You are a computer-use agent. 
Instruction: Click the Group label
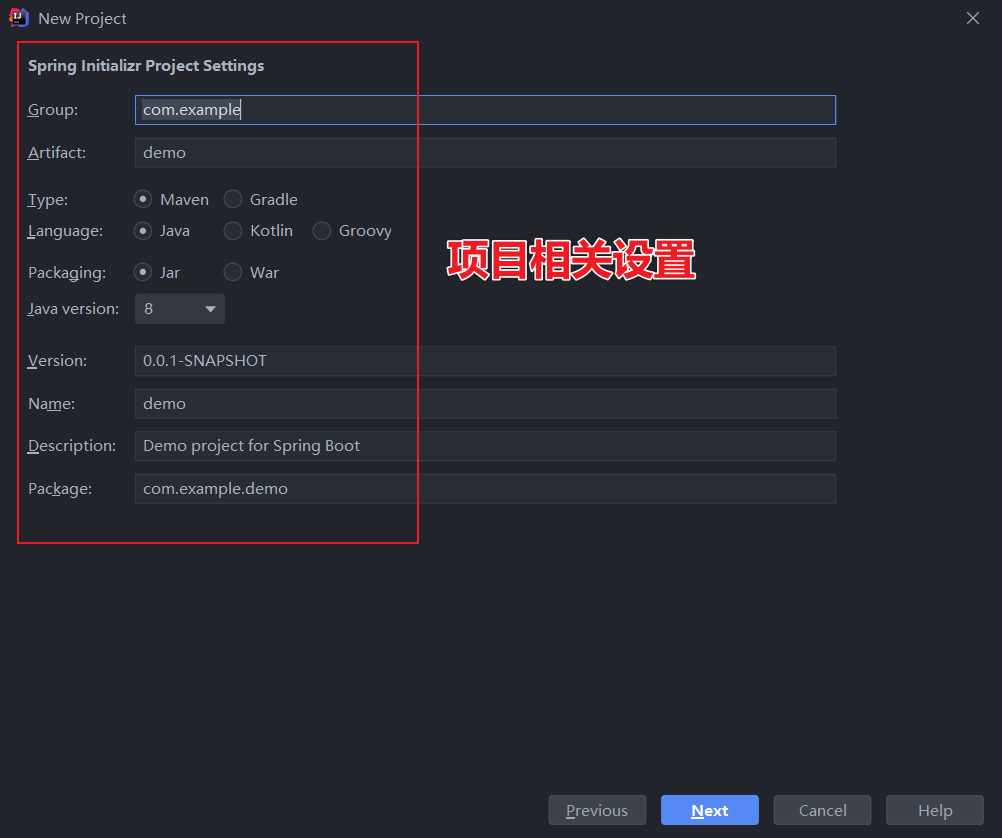click(53, 110)
